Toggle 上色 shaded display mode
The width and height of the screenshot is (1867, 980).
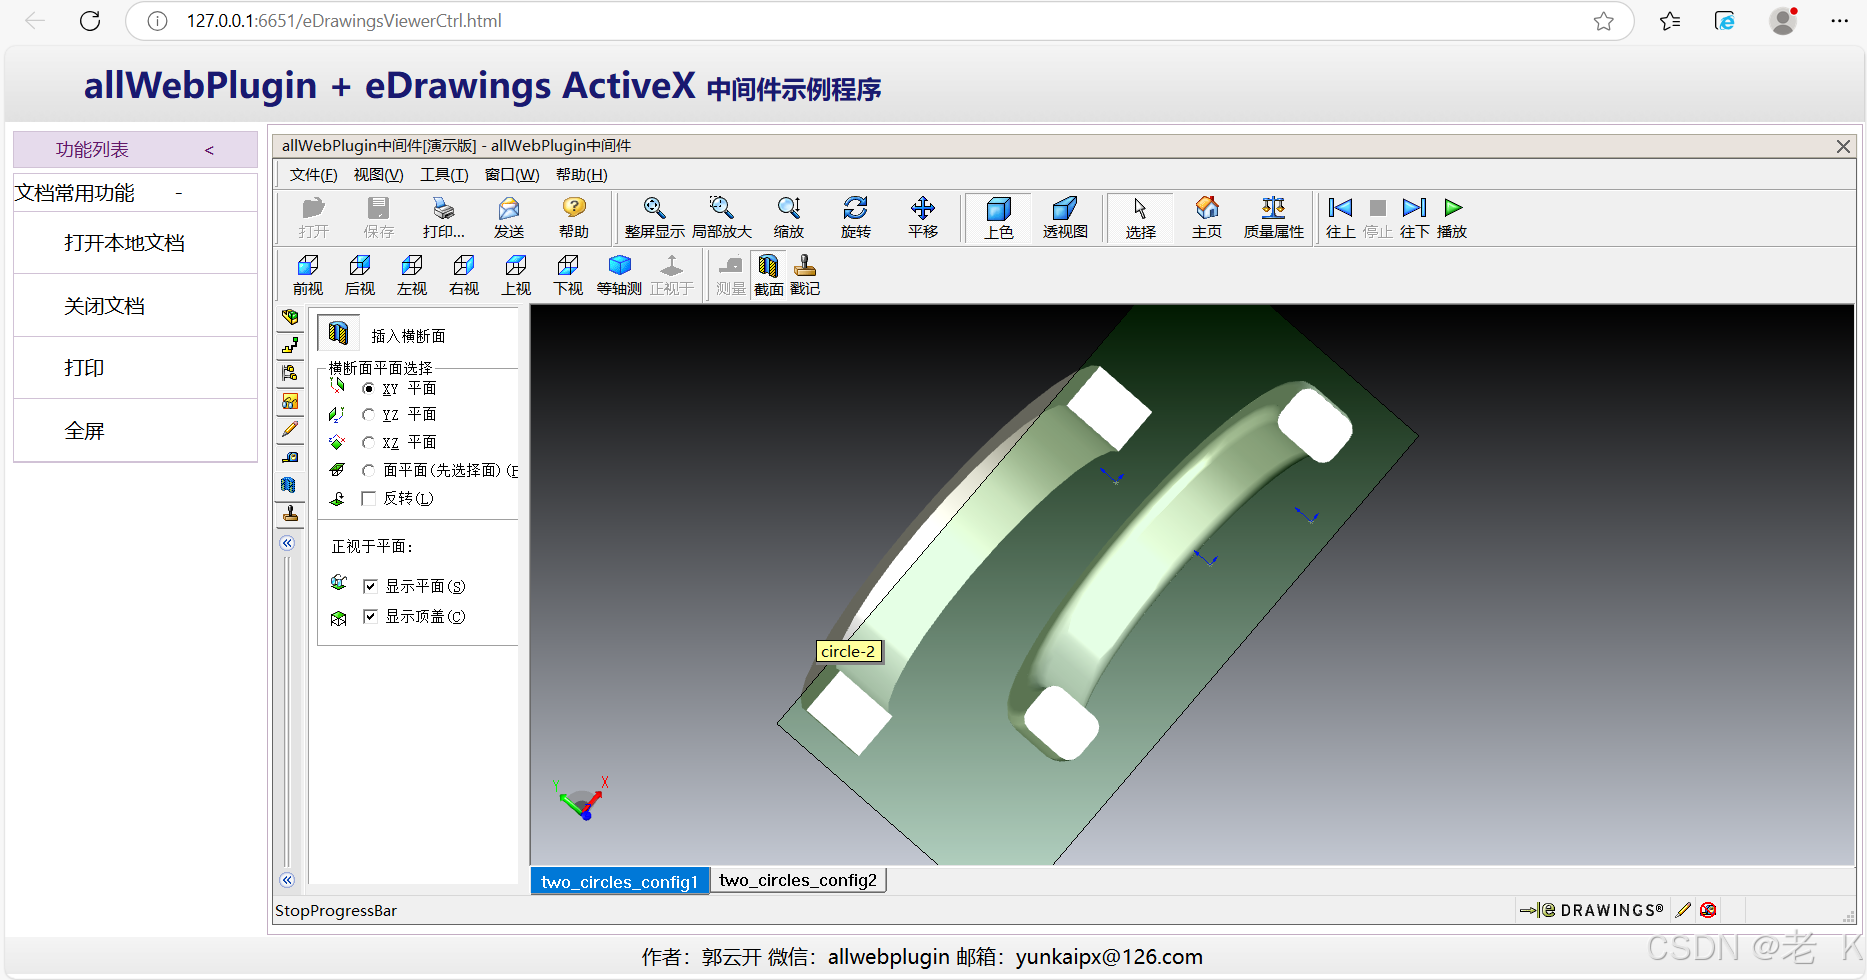[999, 217]
